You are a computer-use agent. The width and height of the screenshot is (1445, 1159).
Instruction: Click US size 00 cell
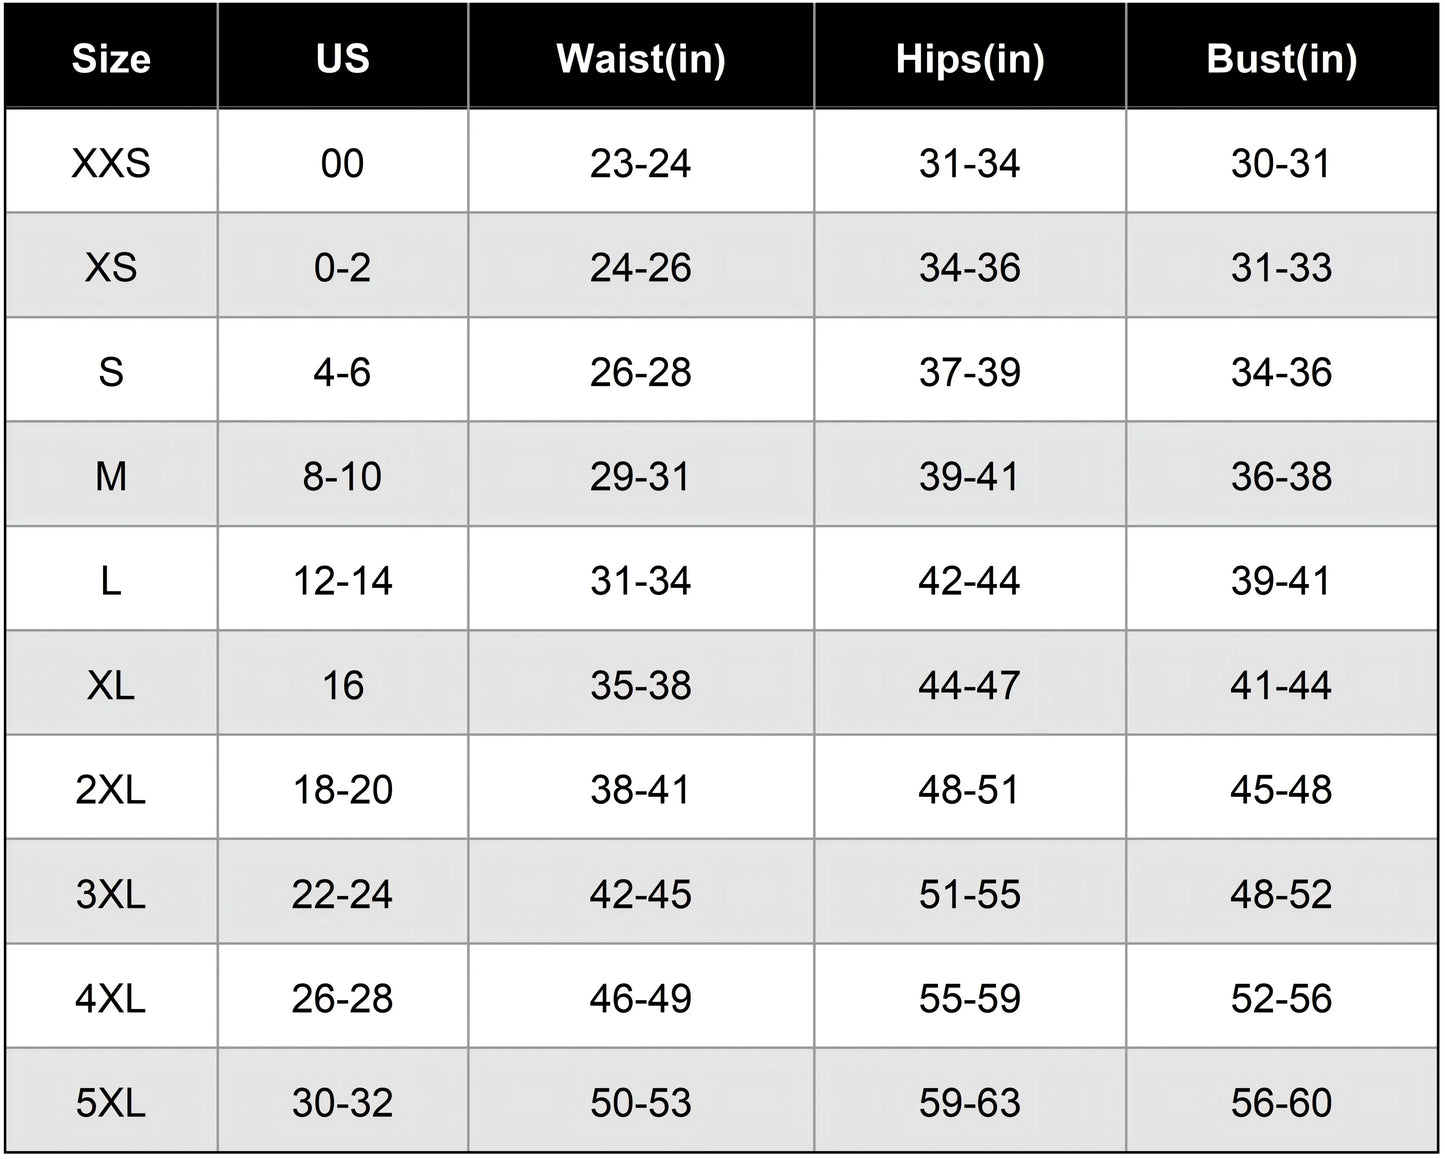(x=343, y=162)
